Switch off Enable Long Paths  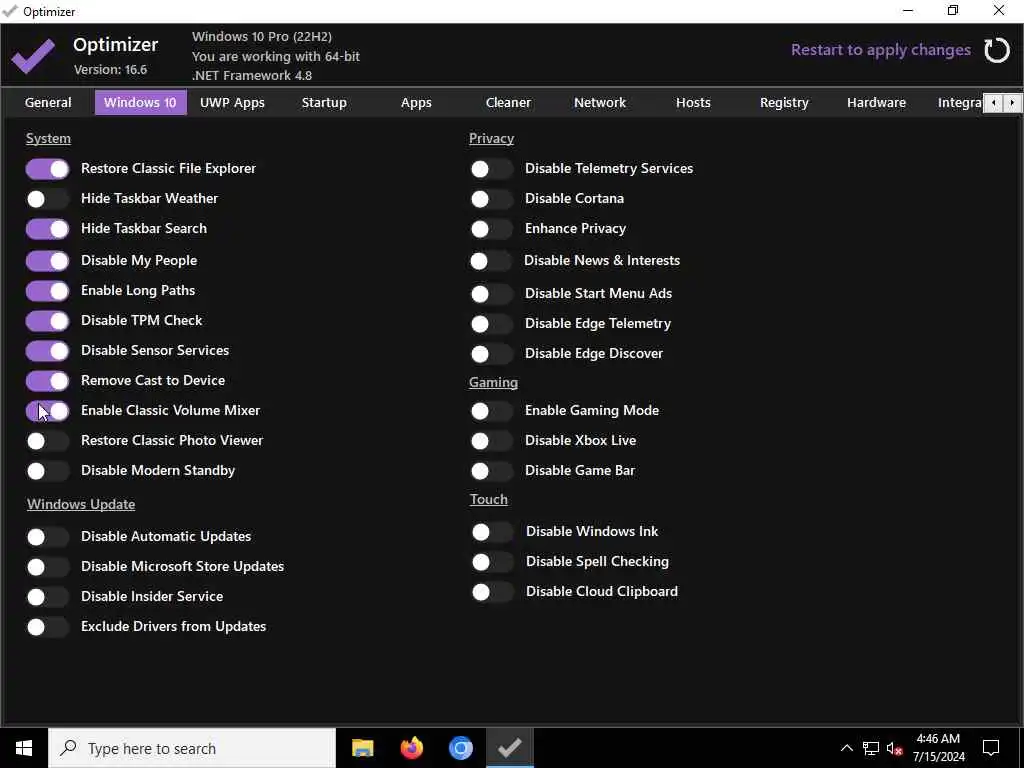pos(48,291)
